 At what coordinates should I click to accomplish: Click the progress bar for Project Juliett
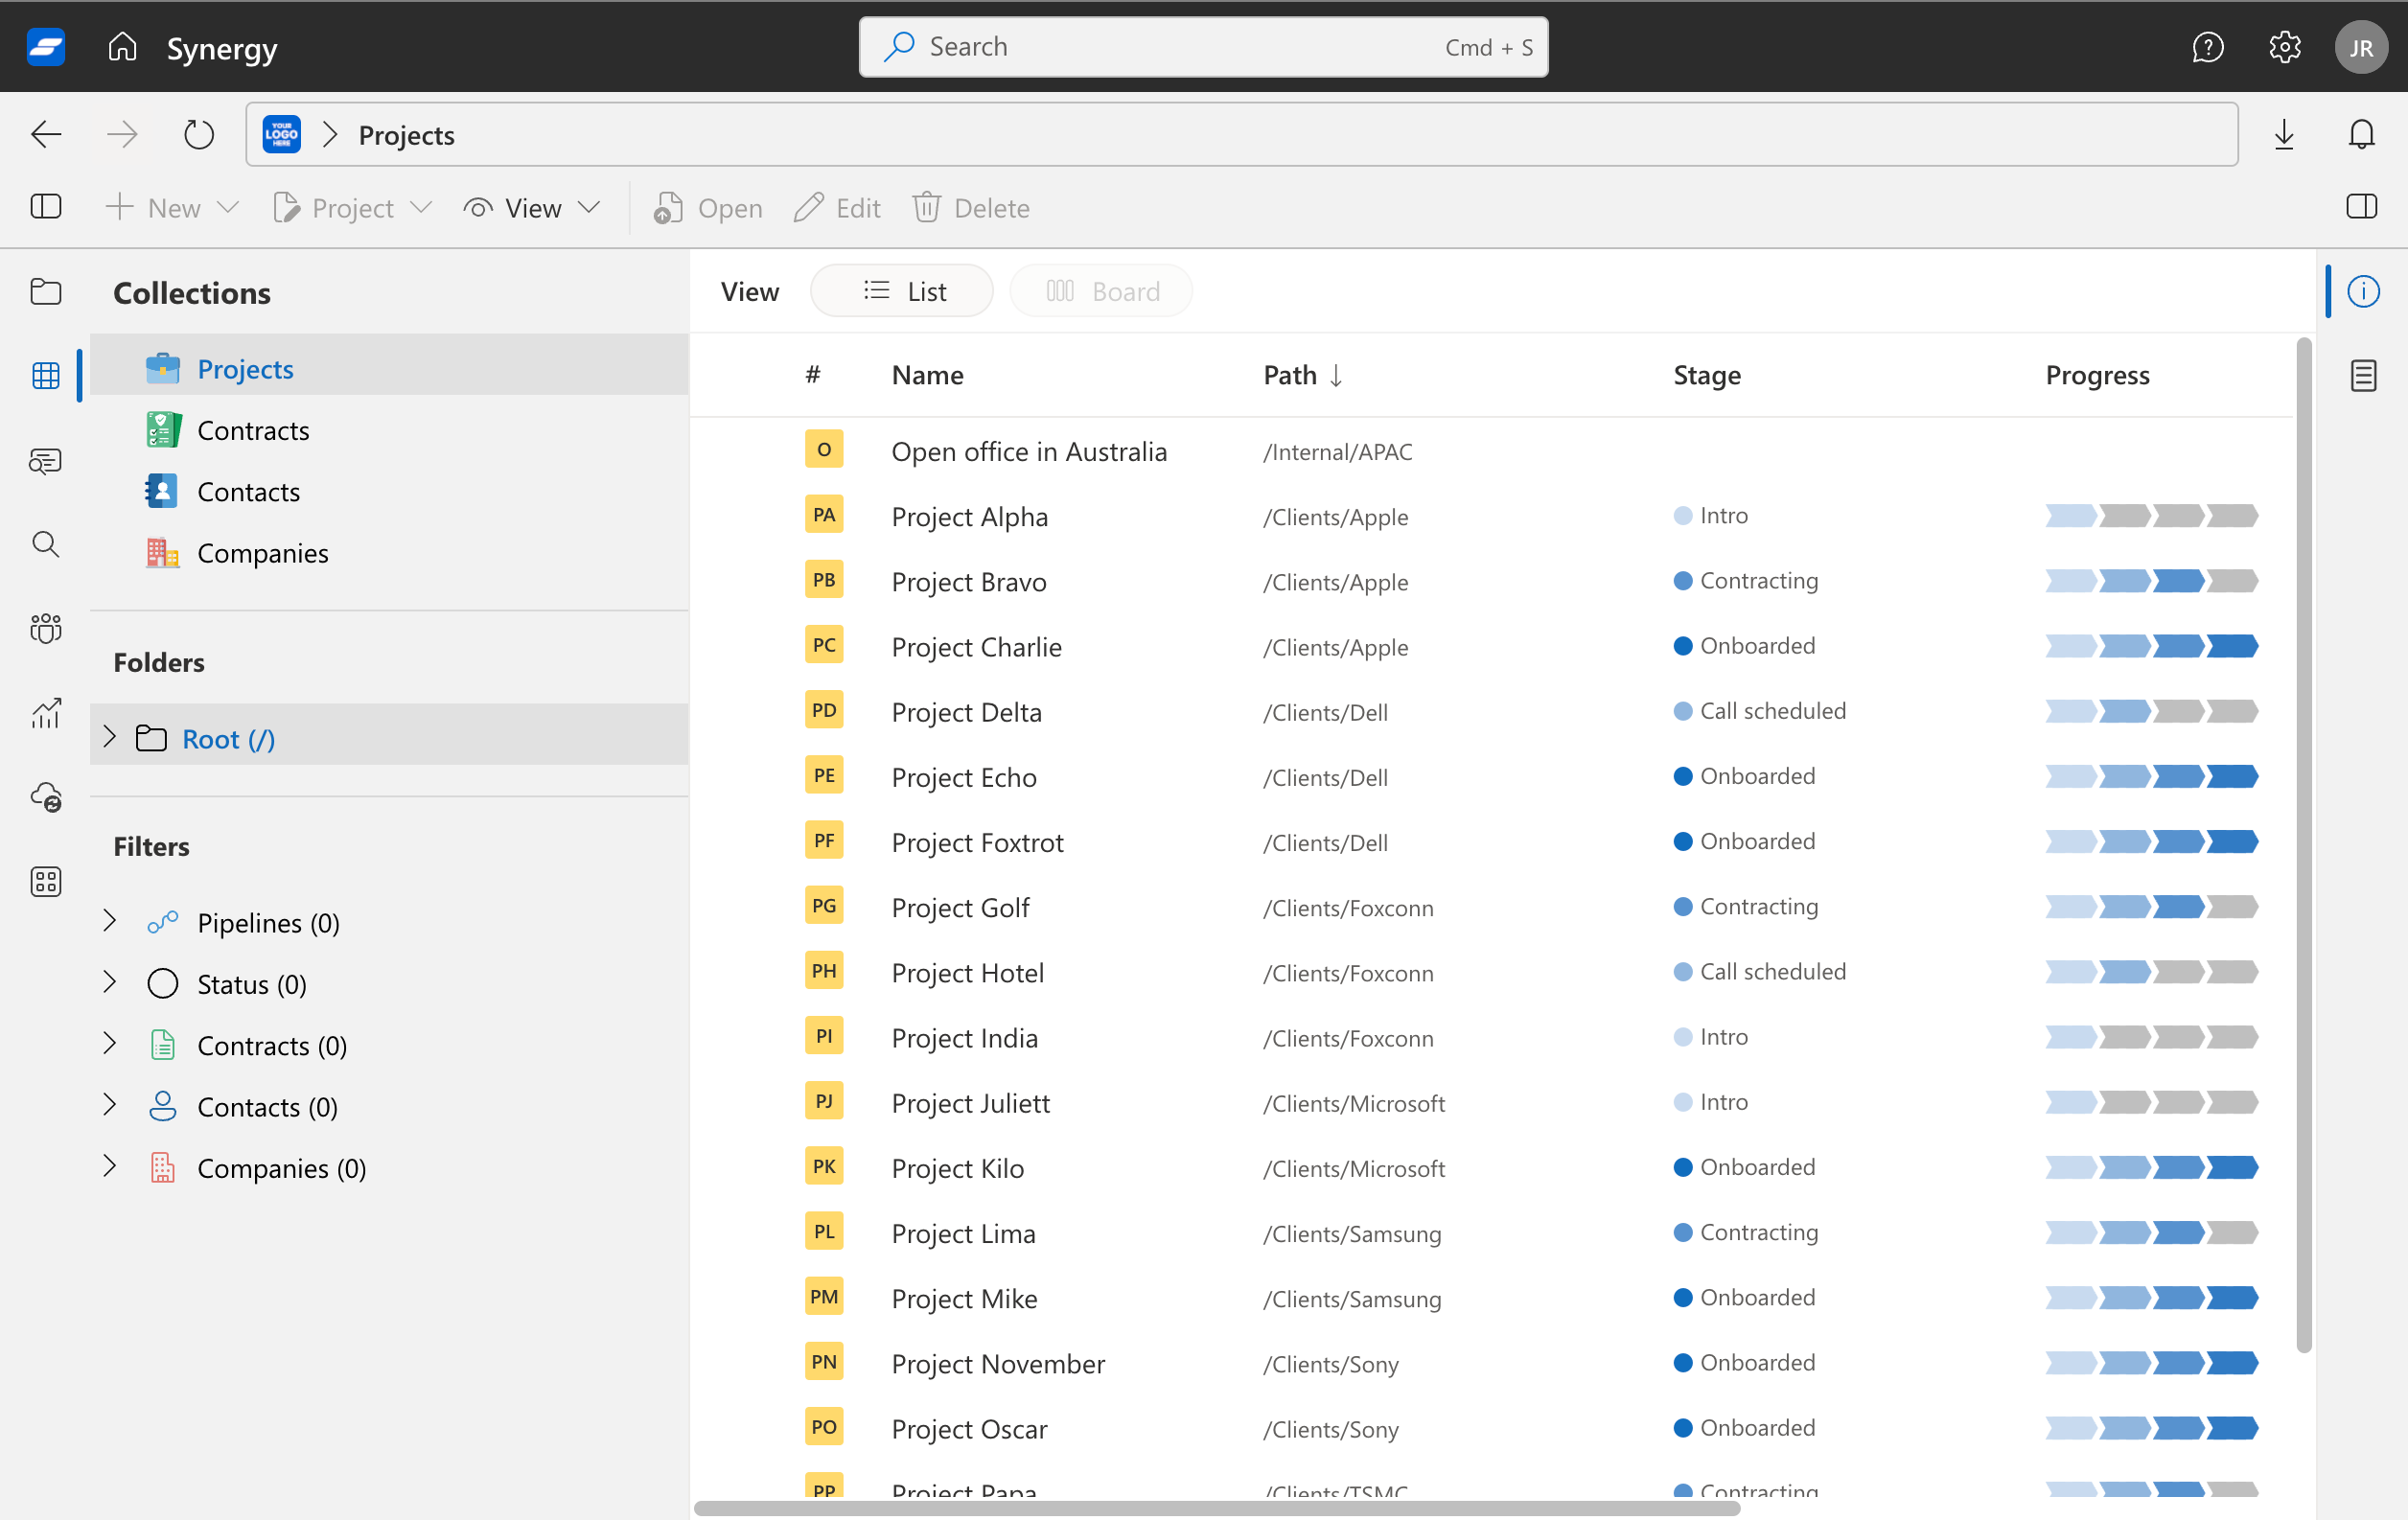[2151, 1102]
